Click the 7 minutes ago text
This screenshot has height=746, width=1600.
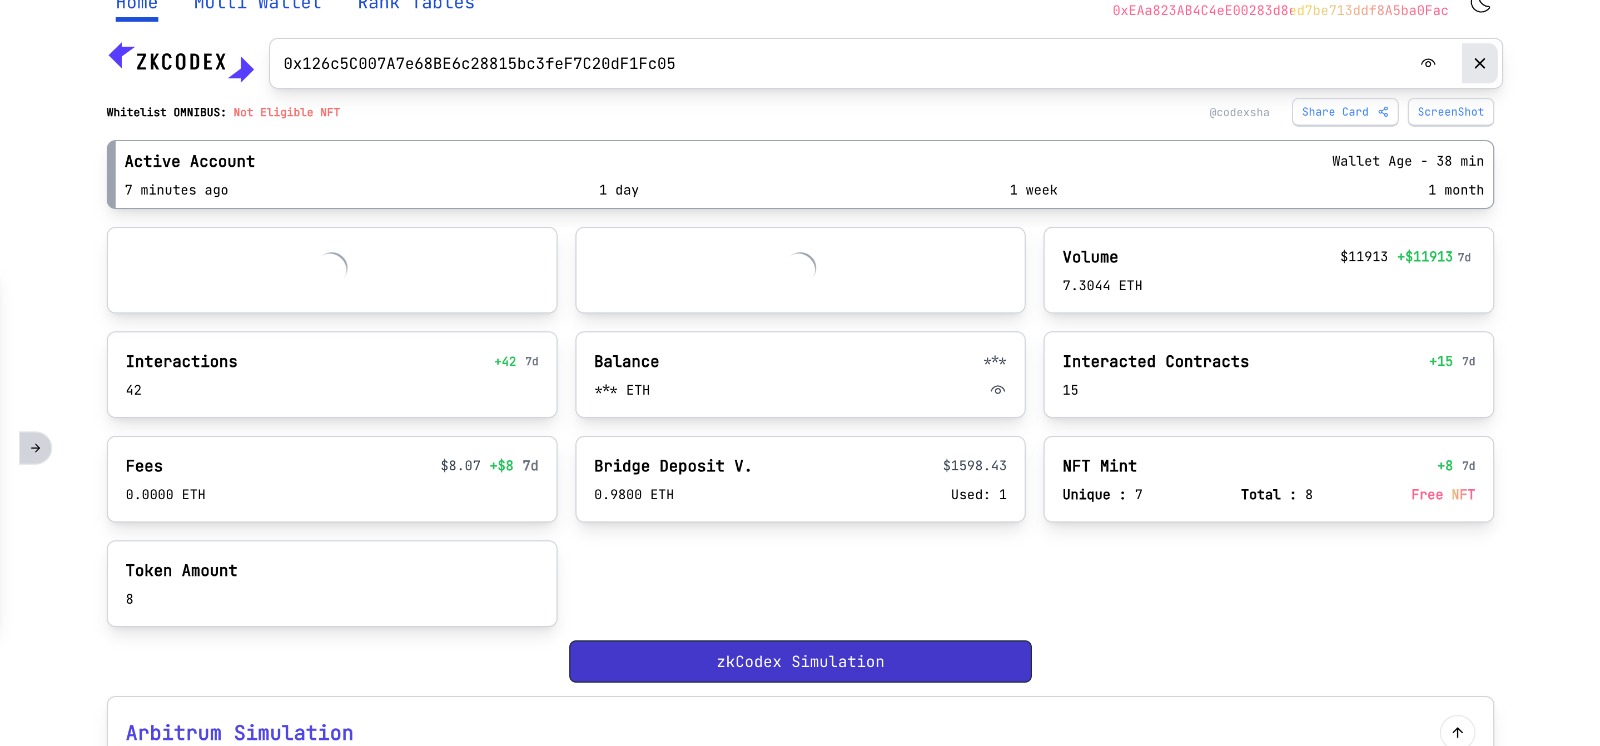pyautogui.click(x=177, y=190)
